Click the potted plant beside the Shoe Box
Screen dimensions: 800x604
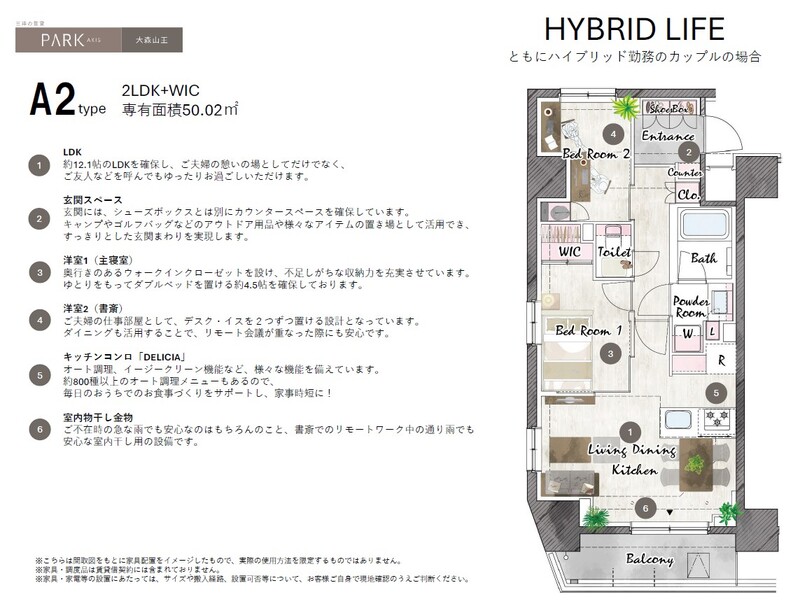(x=625, y=108)
